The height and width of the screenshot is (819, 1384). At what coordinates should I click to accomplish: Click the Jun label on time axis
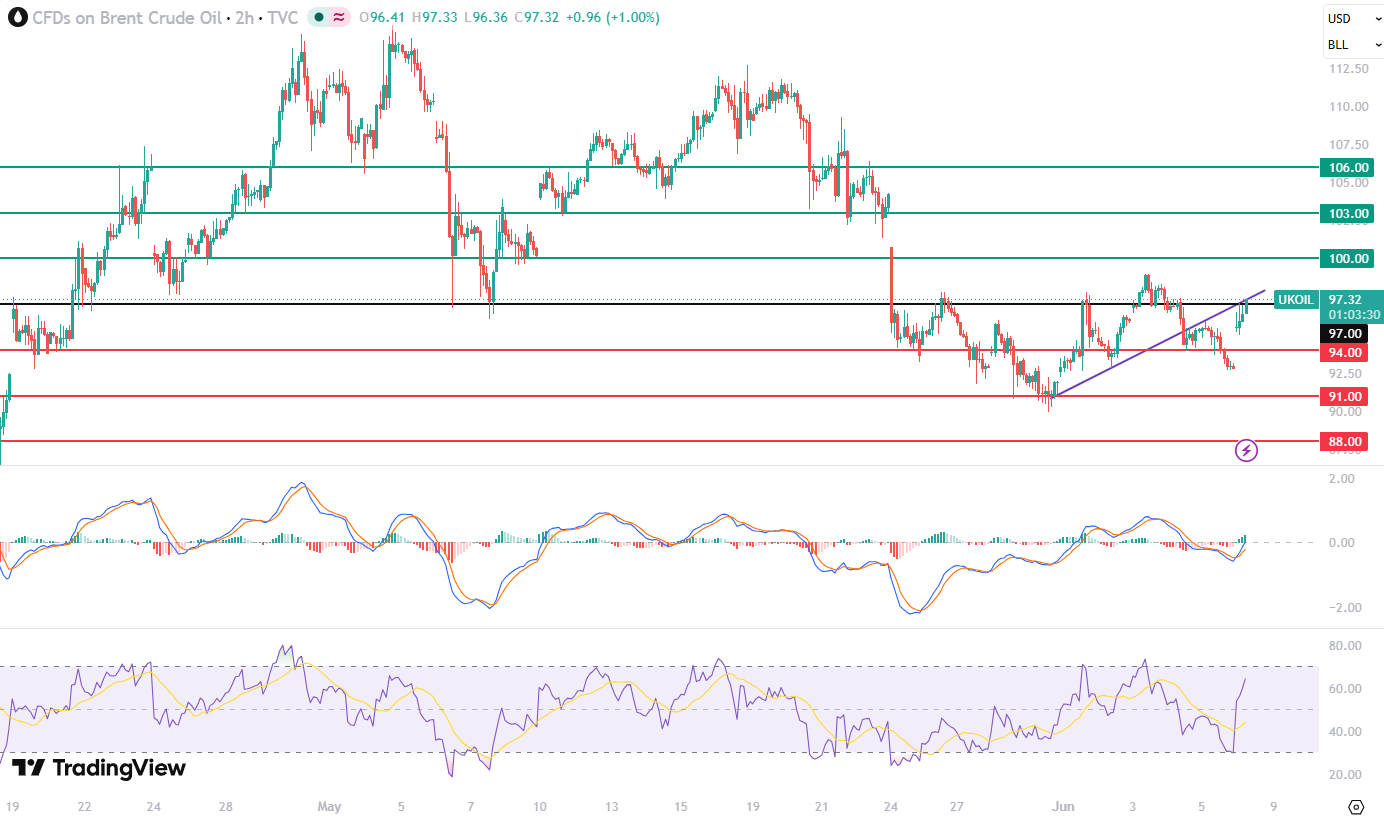(x=1061, y=806)
